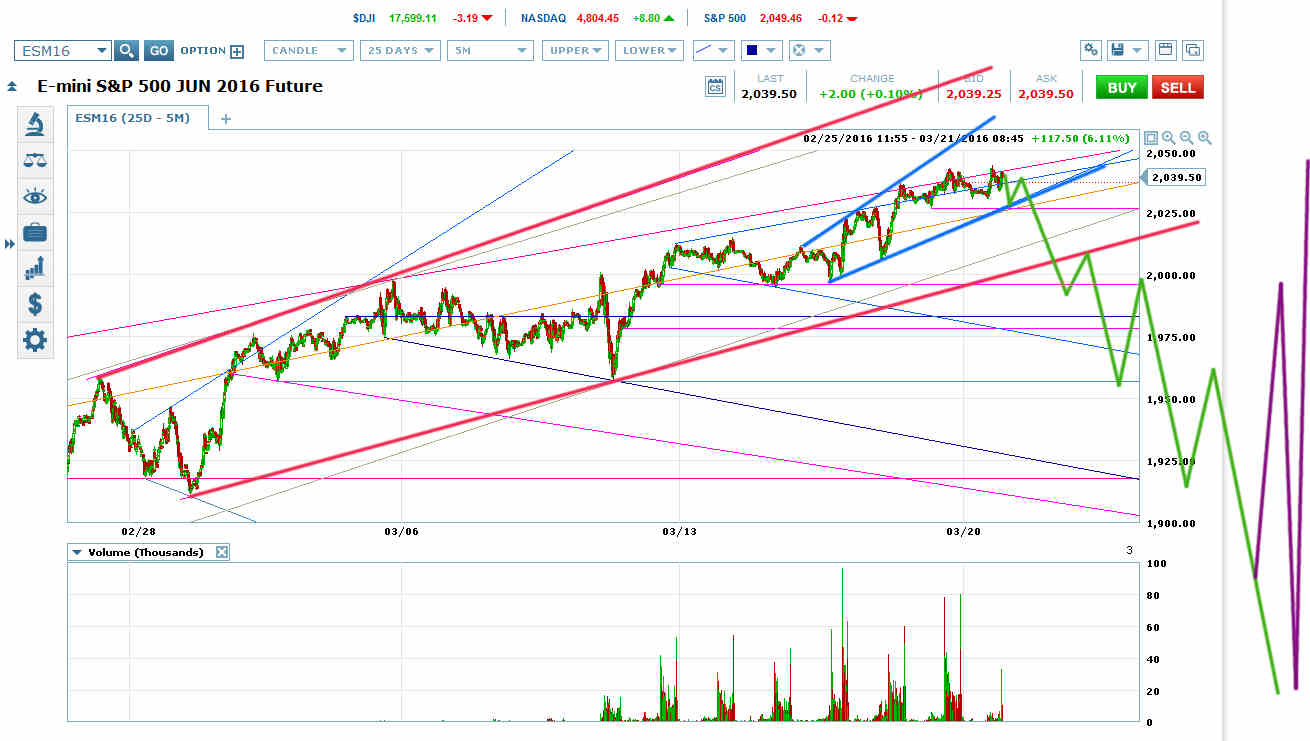Image resolution: width=1310 pixels, height=741 pixels.
Task: Open the dollar sign icon in sidebar
Action: [35, 304]
